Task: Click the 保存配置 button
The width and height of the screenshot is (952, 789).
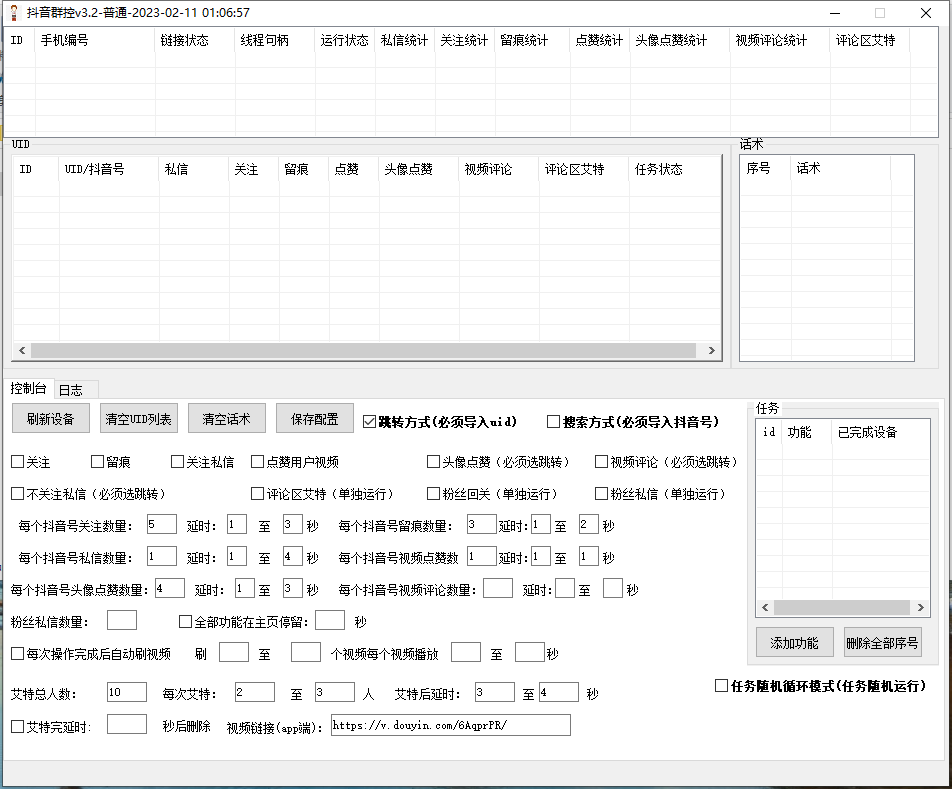Action: [314, 419]
